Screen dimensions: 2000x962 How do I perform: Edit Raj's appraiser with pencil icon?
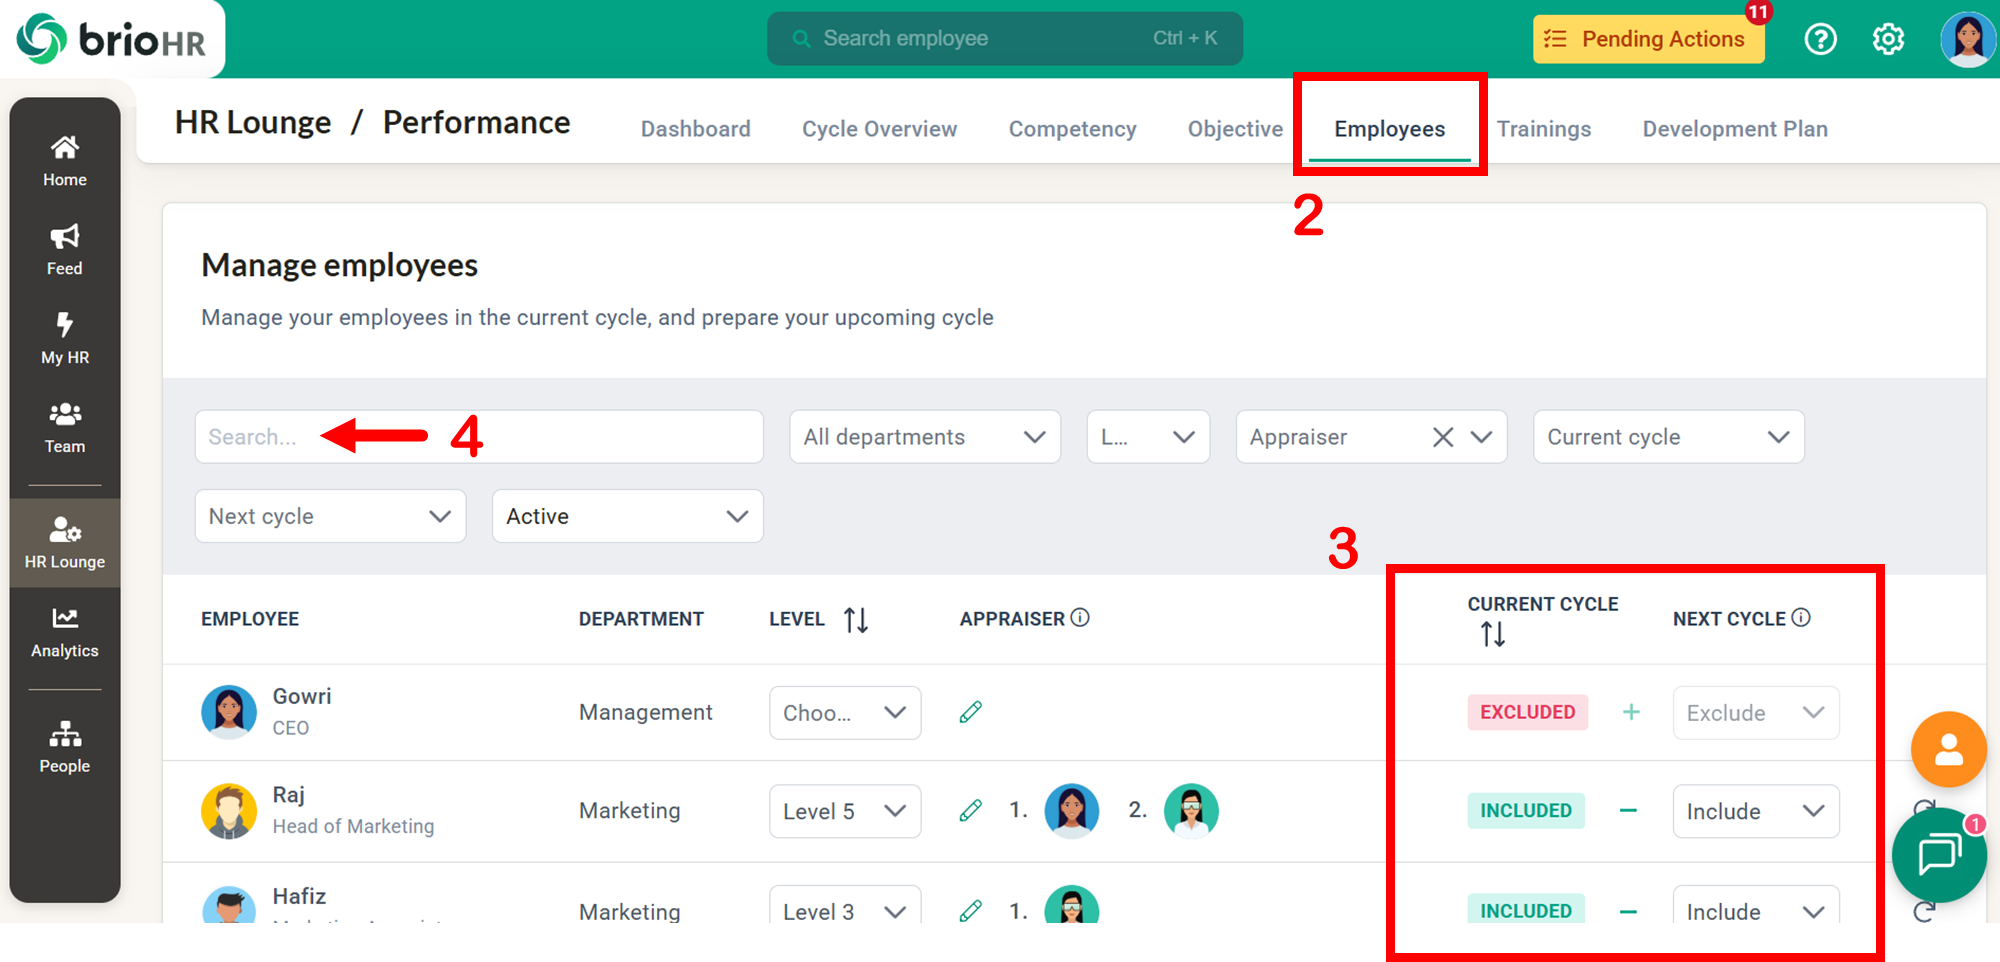[970, 810]
